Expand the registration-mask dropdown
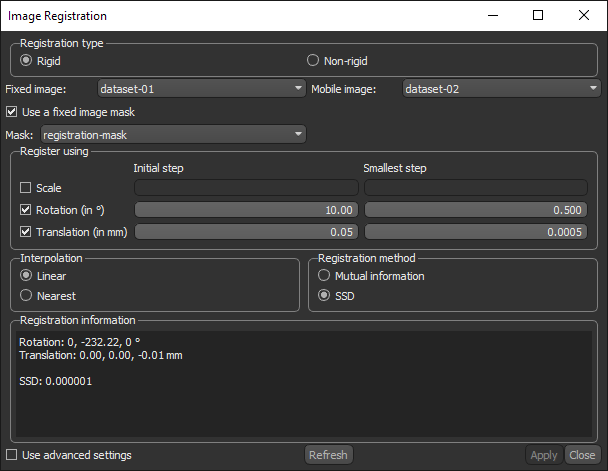The image size is (608, 471). [x=172, y=134]
